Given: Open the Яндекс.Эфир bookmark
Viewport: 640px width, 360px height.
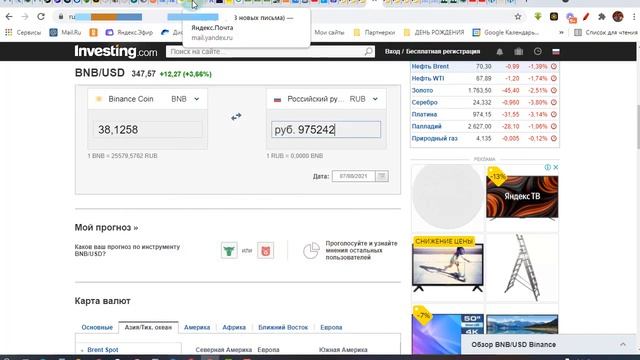Looking at the screenshot, I should click(x=129, y=32).
